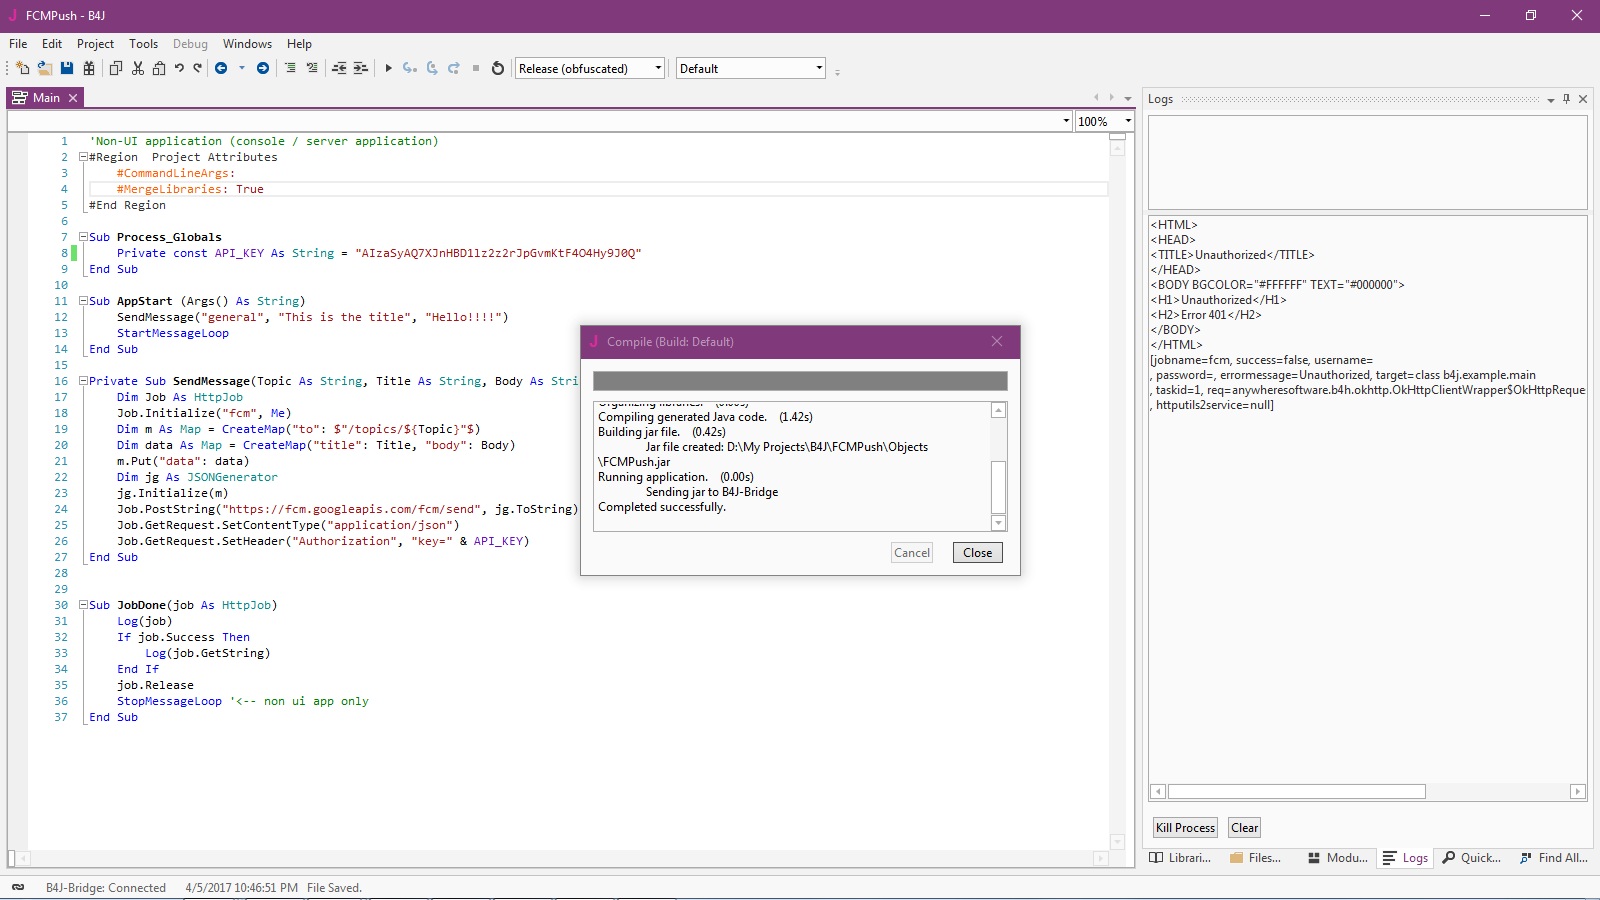The image size is (1600, 900).
Task: Click the Save icon in the toolbar
Action: click(67, 68)
